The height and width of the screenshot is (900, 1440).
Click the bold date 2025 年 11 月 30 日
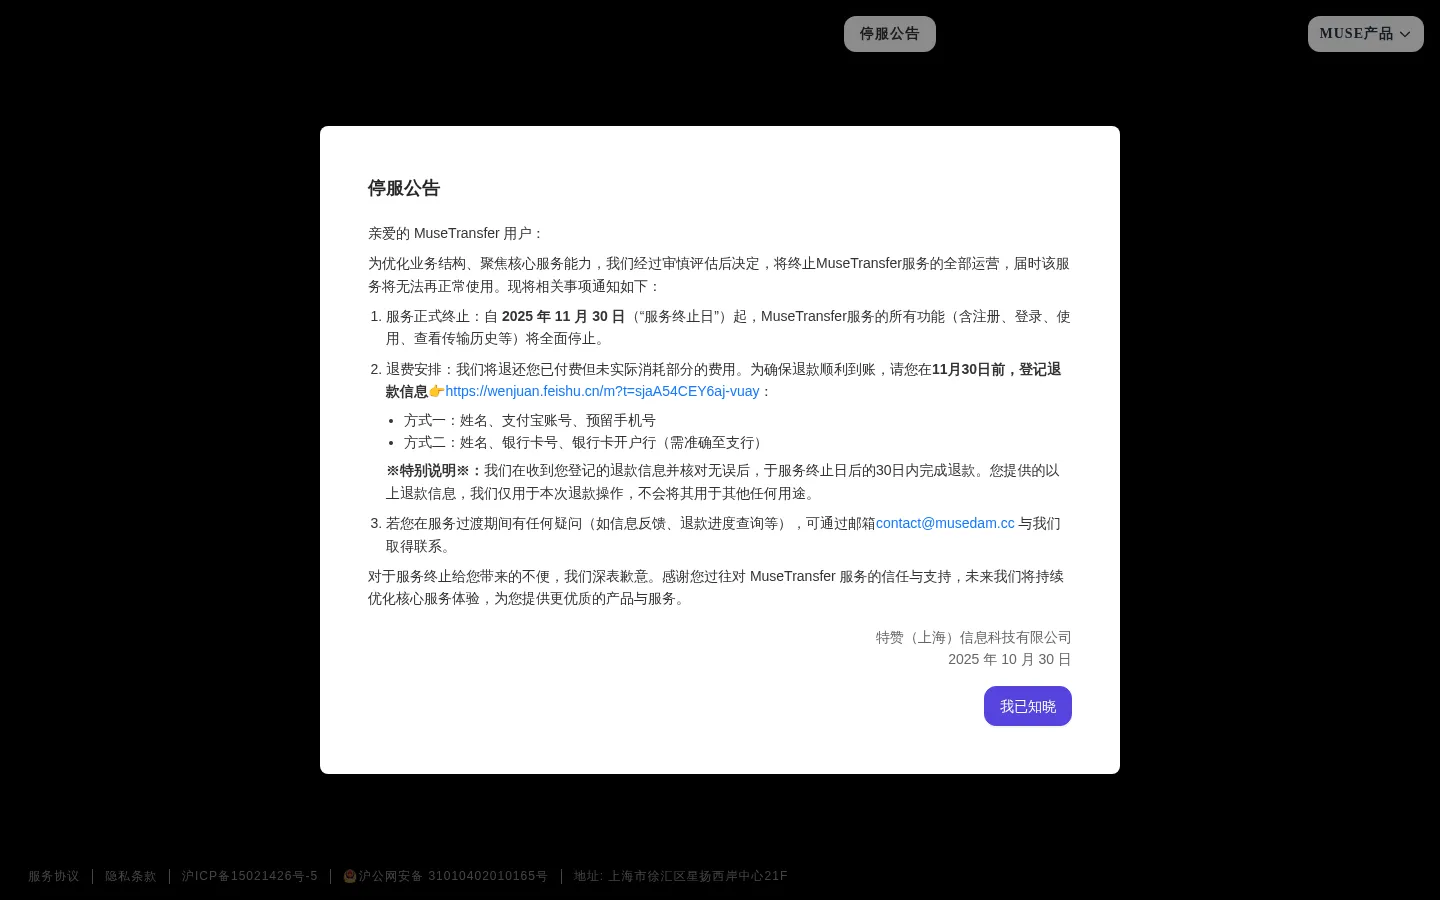tap(563, 317)
